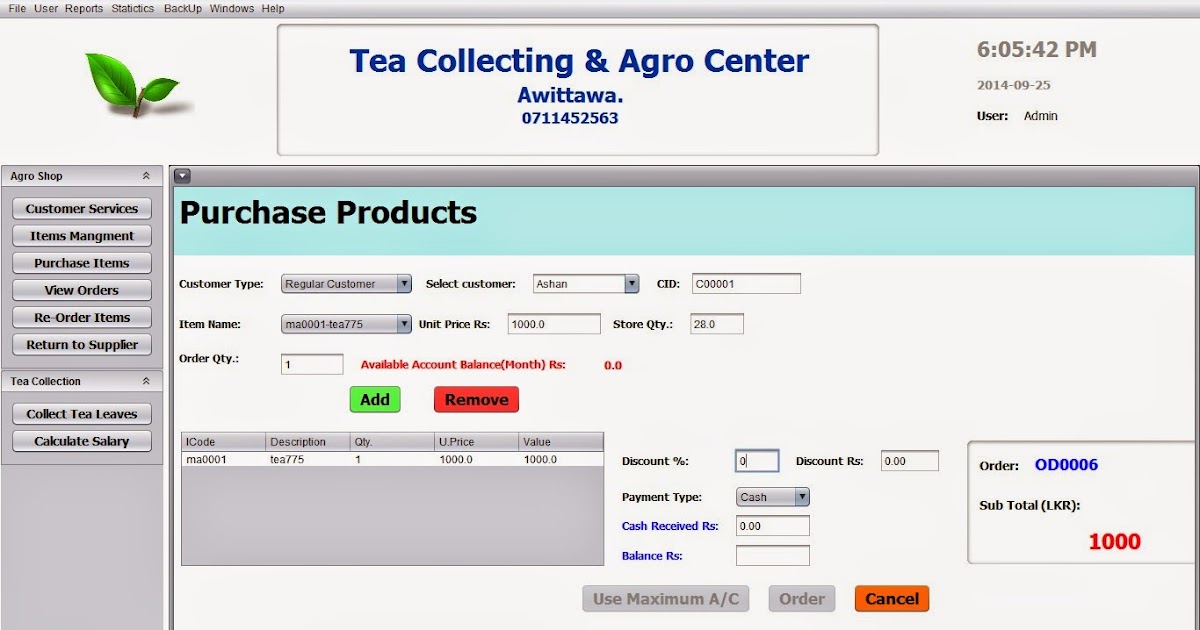Image resolution: width=1200 pixels, height=630 pixels.
Task: Click the Order Qty input field
Action: [311, 364]
